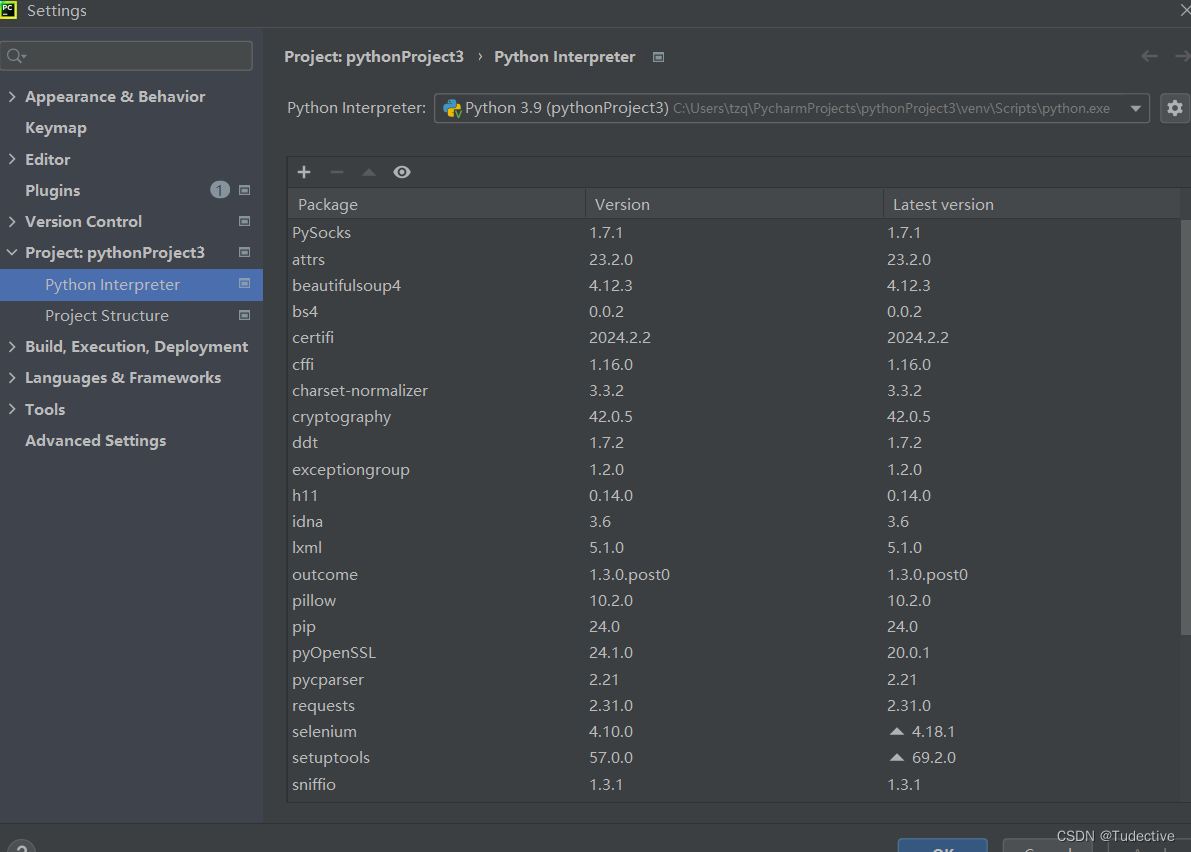The image size is (1191, 852).
Task: Expand Appearance & Behavior section
Action: tap(11, 96)
